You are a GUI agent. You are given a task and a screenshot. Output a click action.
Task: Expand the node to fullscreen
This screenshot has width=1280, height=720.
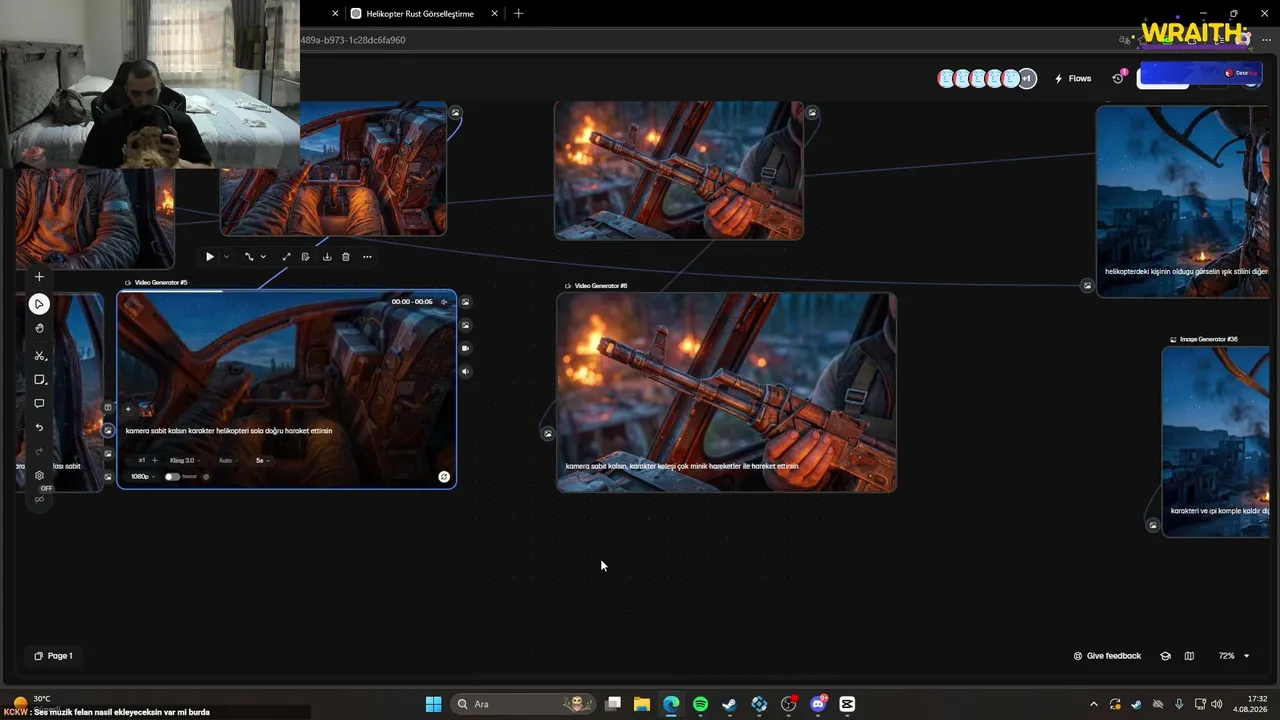pos(286,257)
